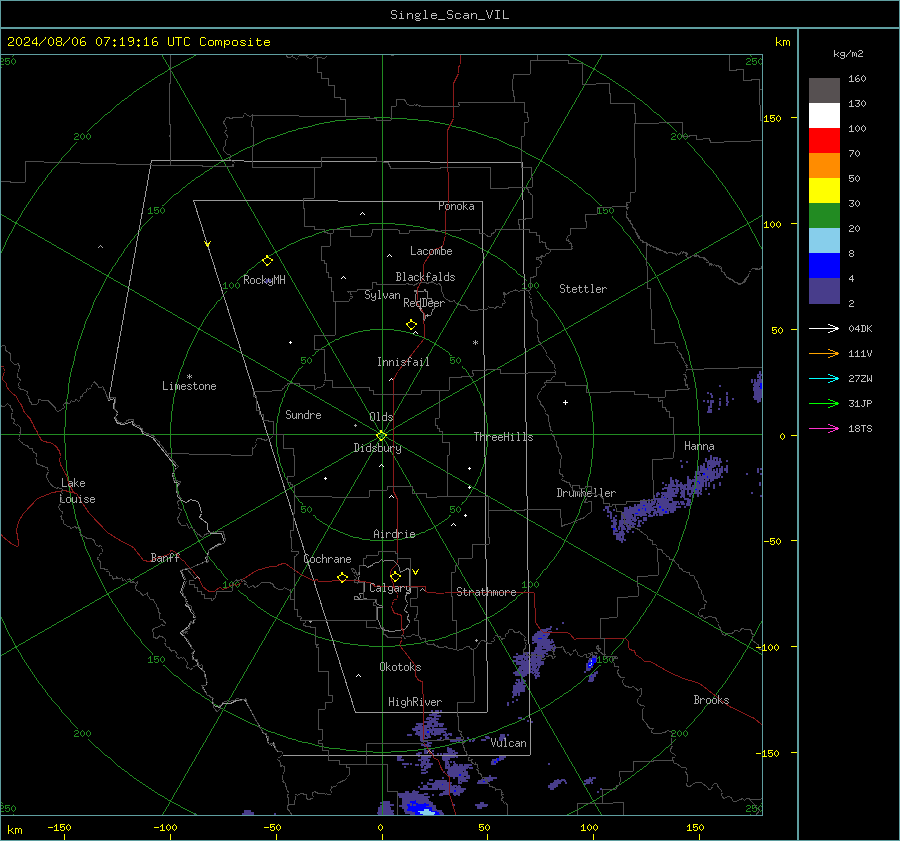
Task: Click the Single_Scan_VIL title
Action: pyautogui.click(x=449, y=15)
